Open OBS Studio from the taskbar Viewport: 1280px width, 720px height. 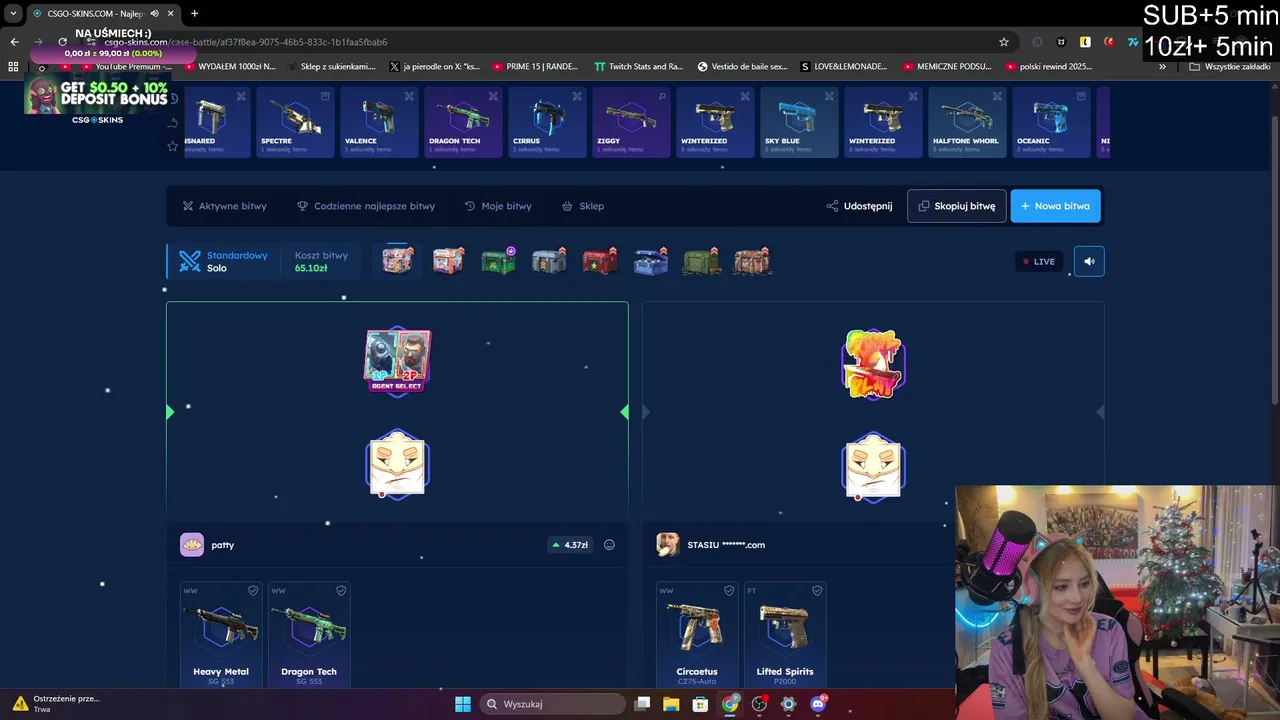pos(759,704)
